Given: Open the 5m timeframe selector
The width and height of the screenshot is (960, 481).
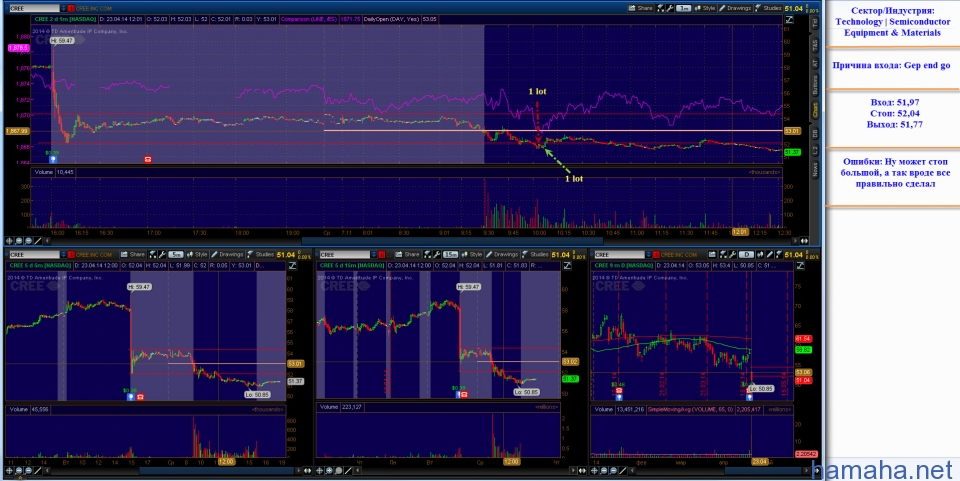Looking at the screenshot, I should (x=176, y=255).
